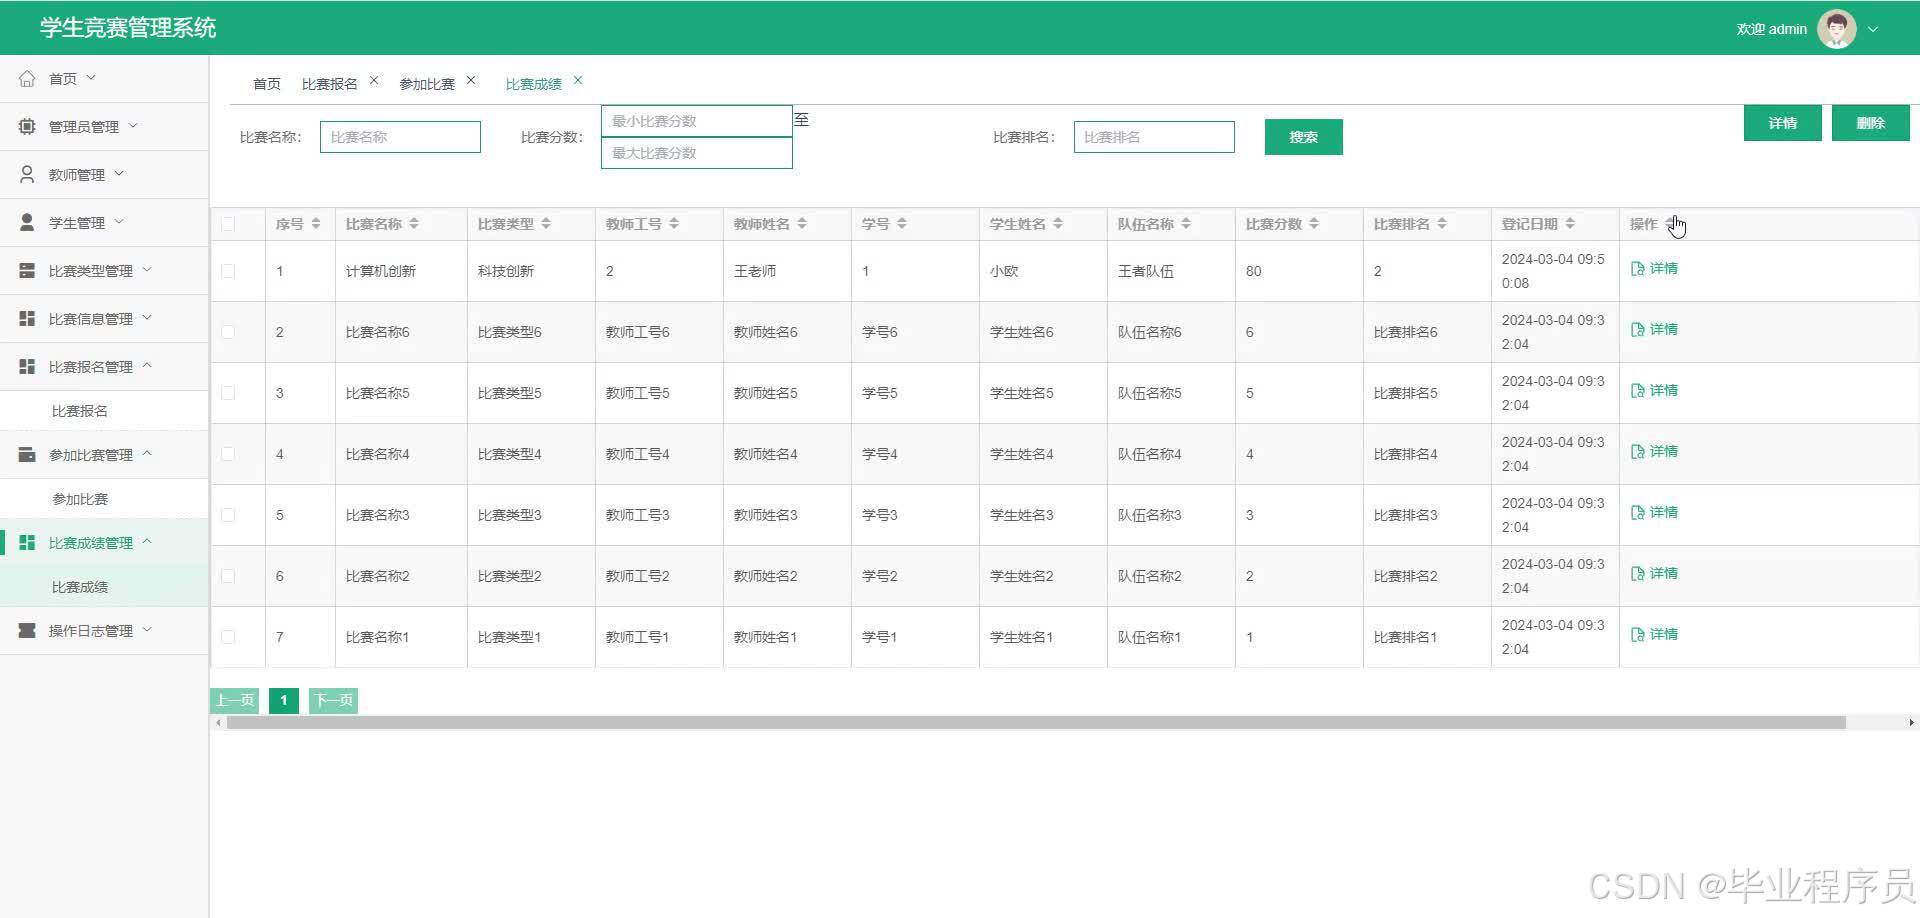Image resolution: width=1920 pixels, height=918 pixels.
Task: Click the 下一页 pagination button
Action: click(x=333, y=700)
